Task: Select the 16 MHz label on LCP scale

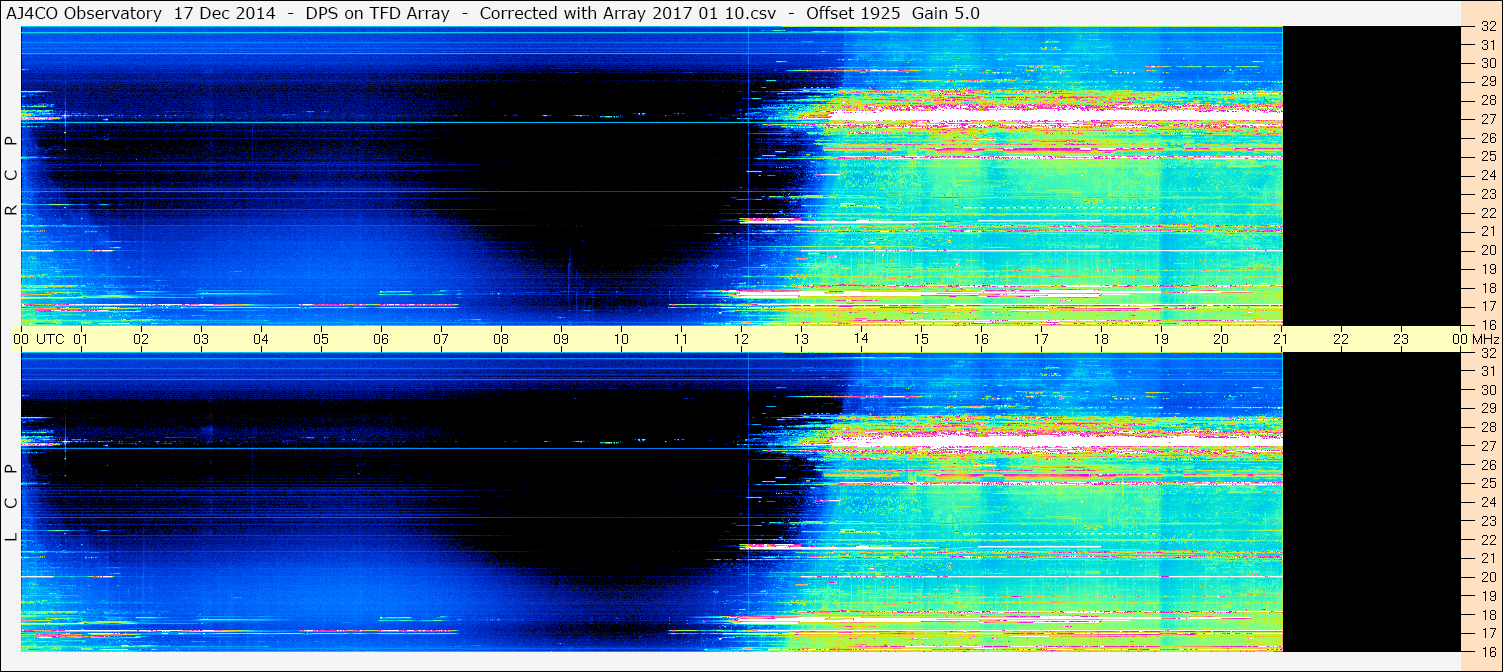Action: pyautogui.click(x=1487, y=652)
